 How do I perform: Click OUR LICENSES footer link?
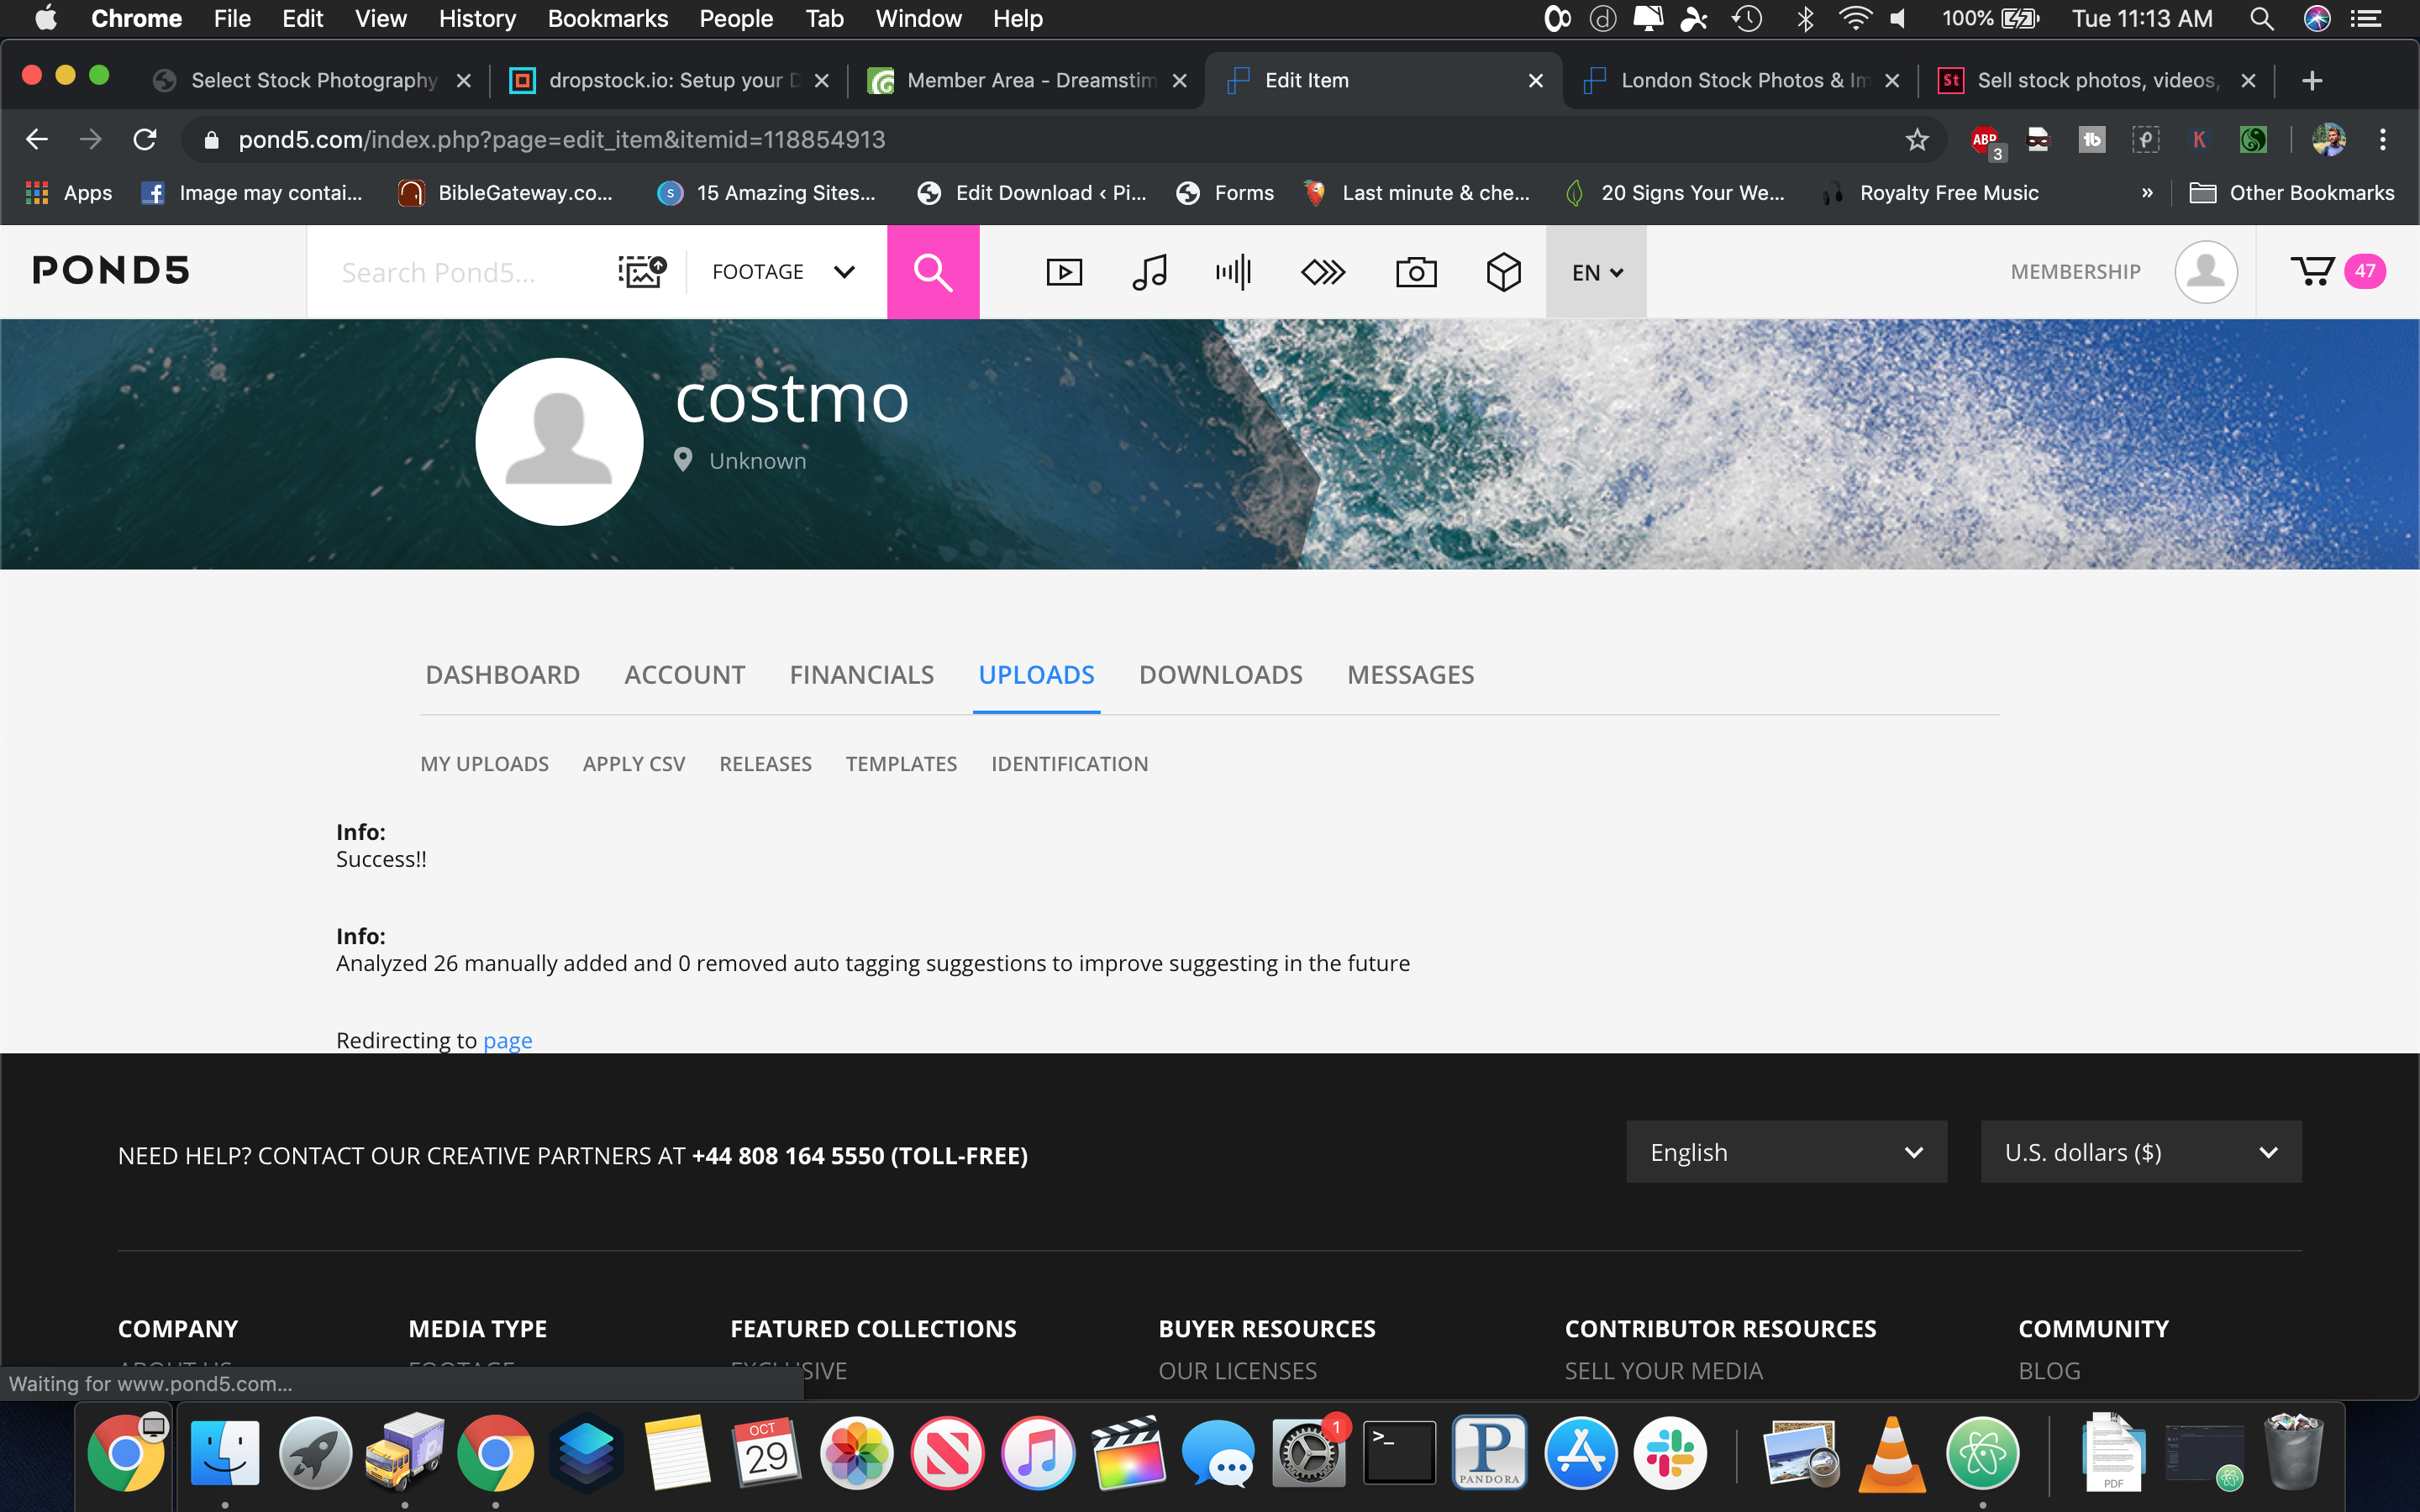pyautogui.click(x=1237, y=1371)
